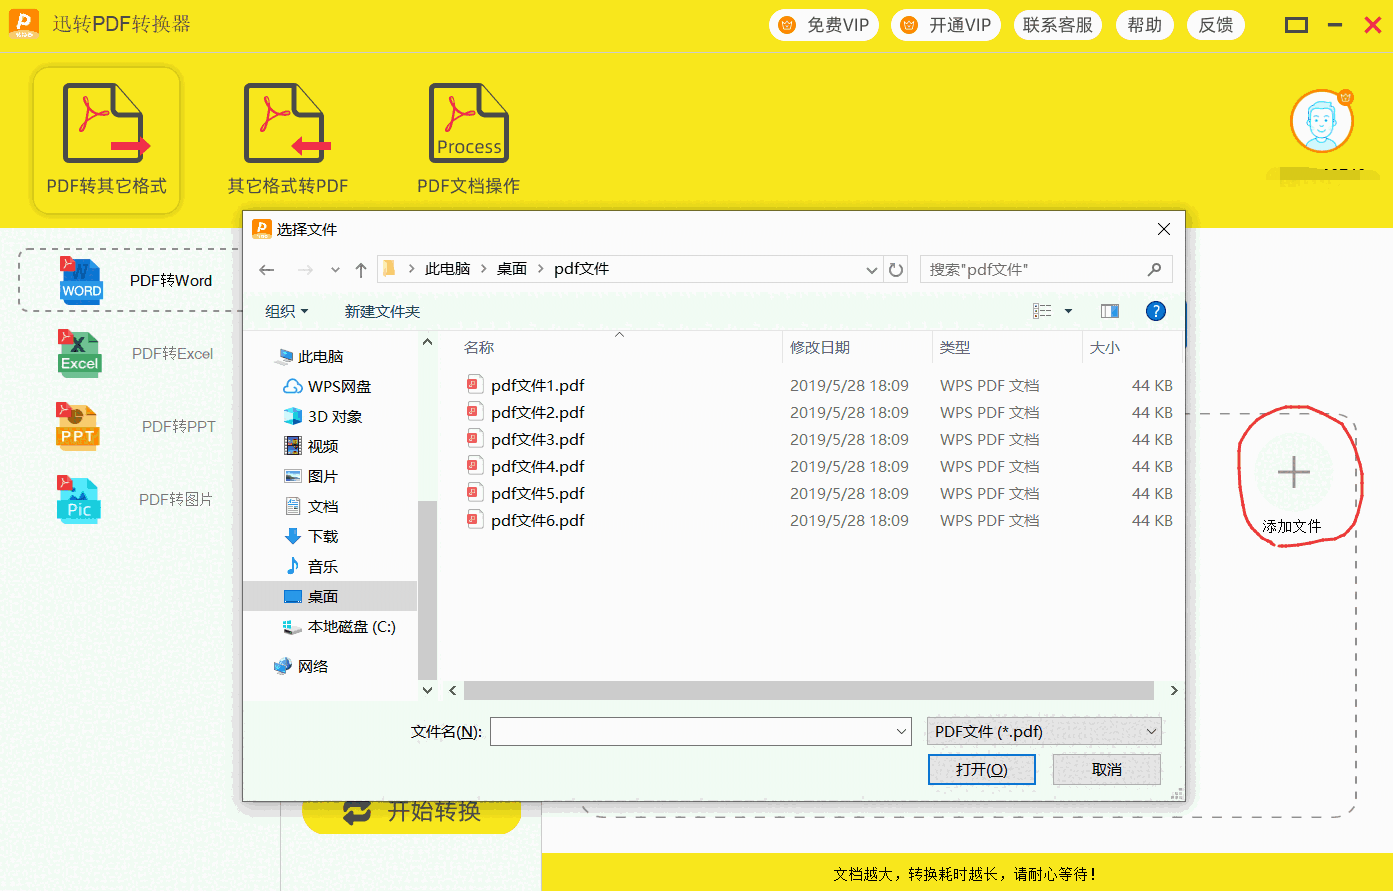The width and height of the screenshot is (1393, 891).
Task: Click the horizontal scrollbar in file list
Action: (808, 691)
